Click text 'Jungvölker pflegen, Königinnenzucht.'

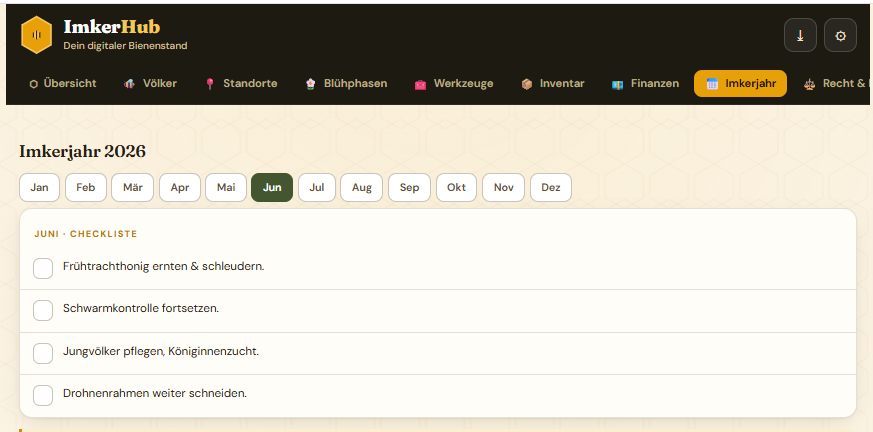[x=161, y=352]
